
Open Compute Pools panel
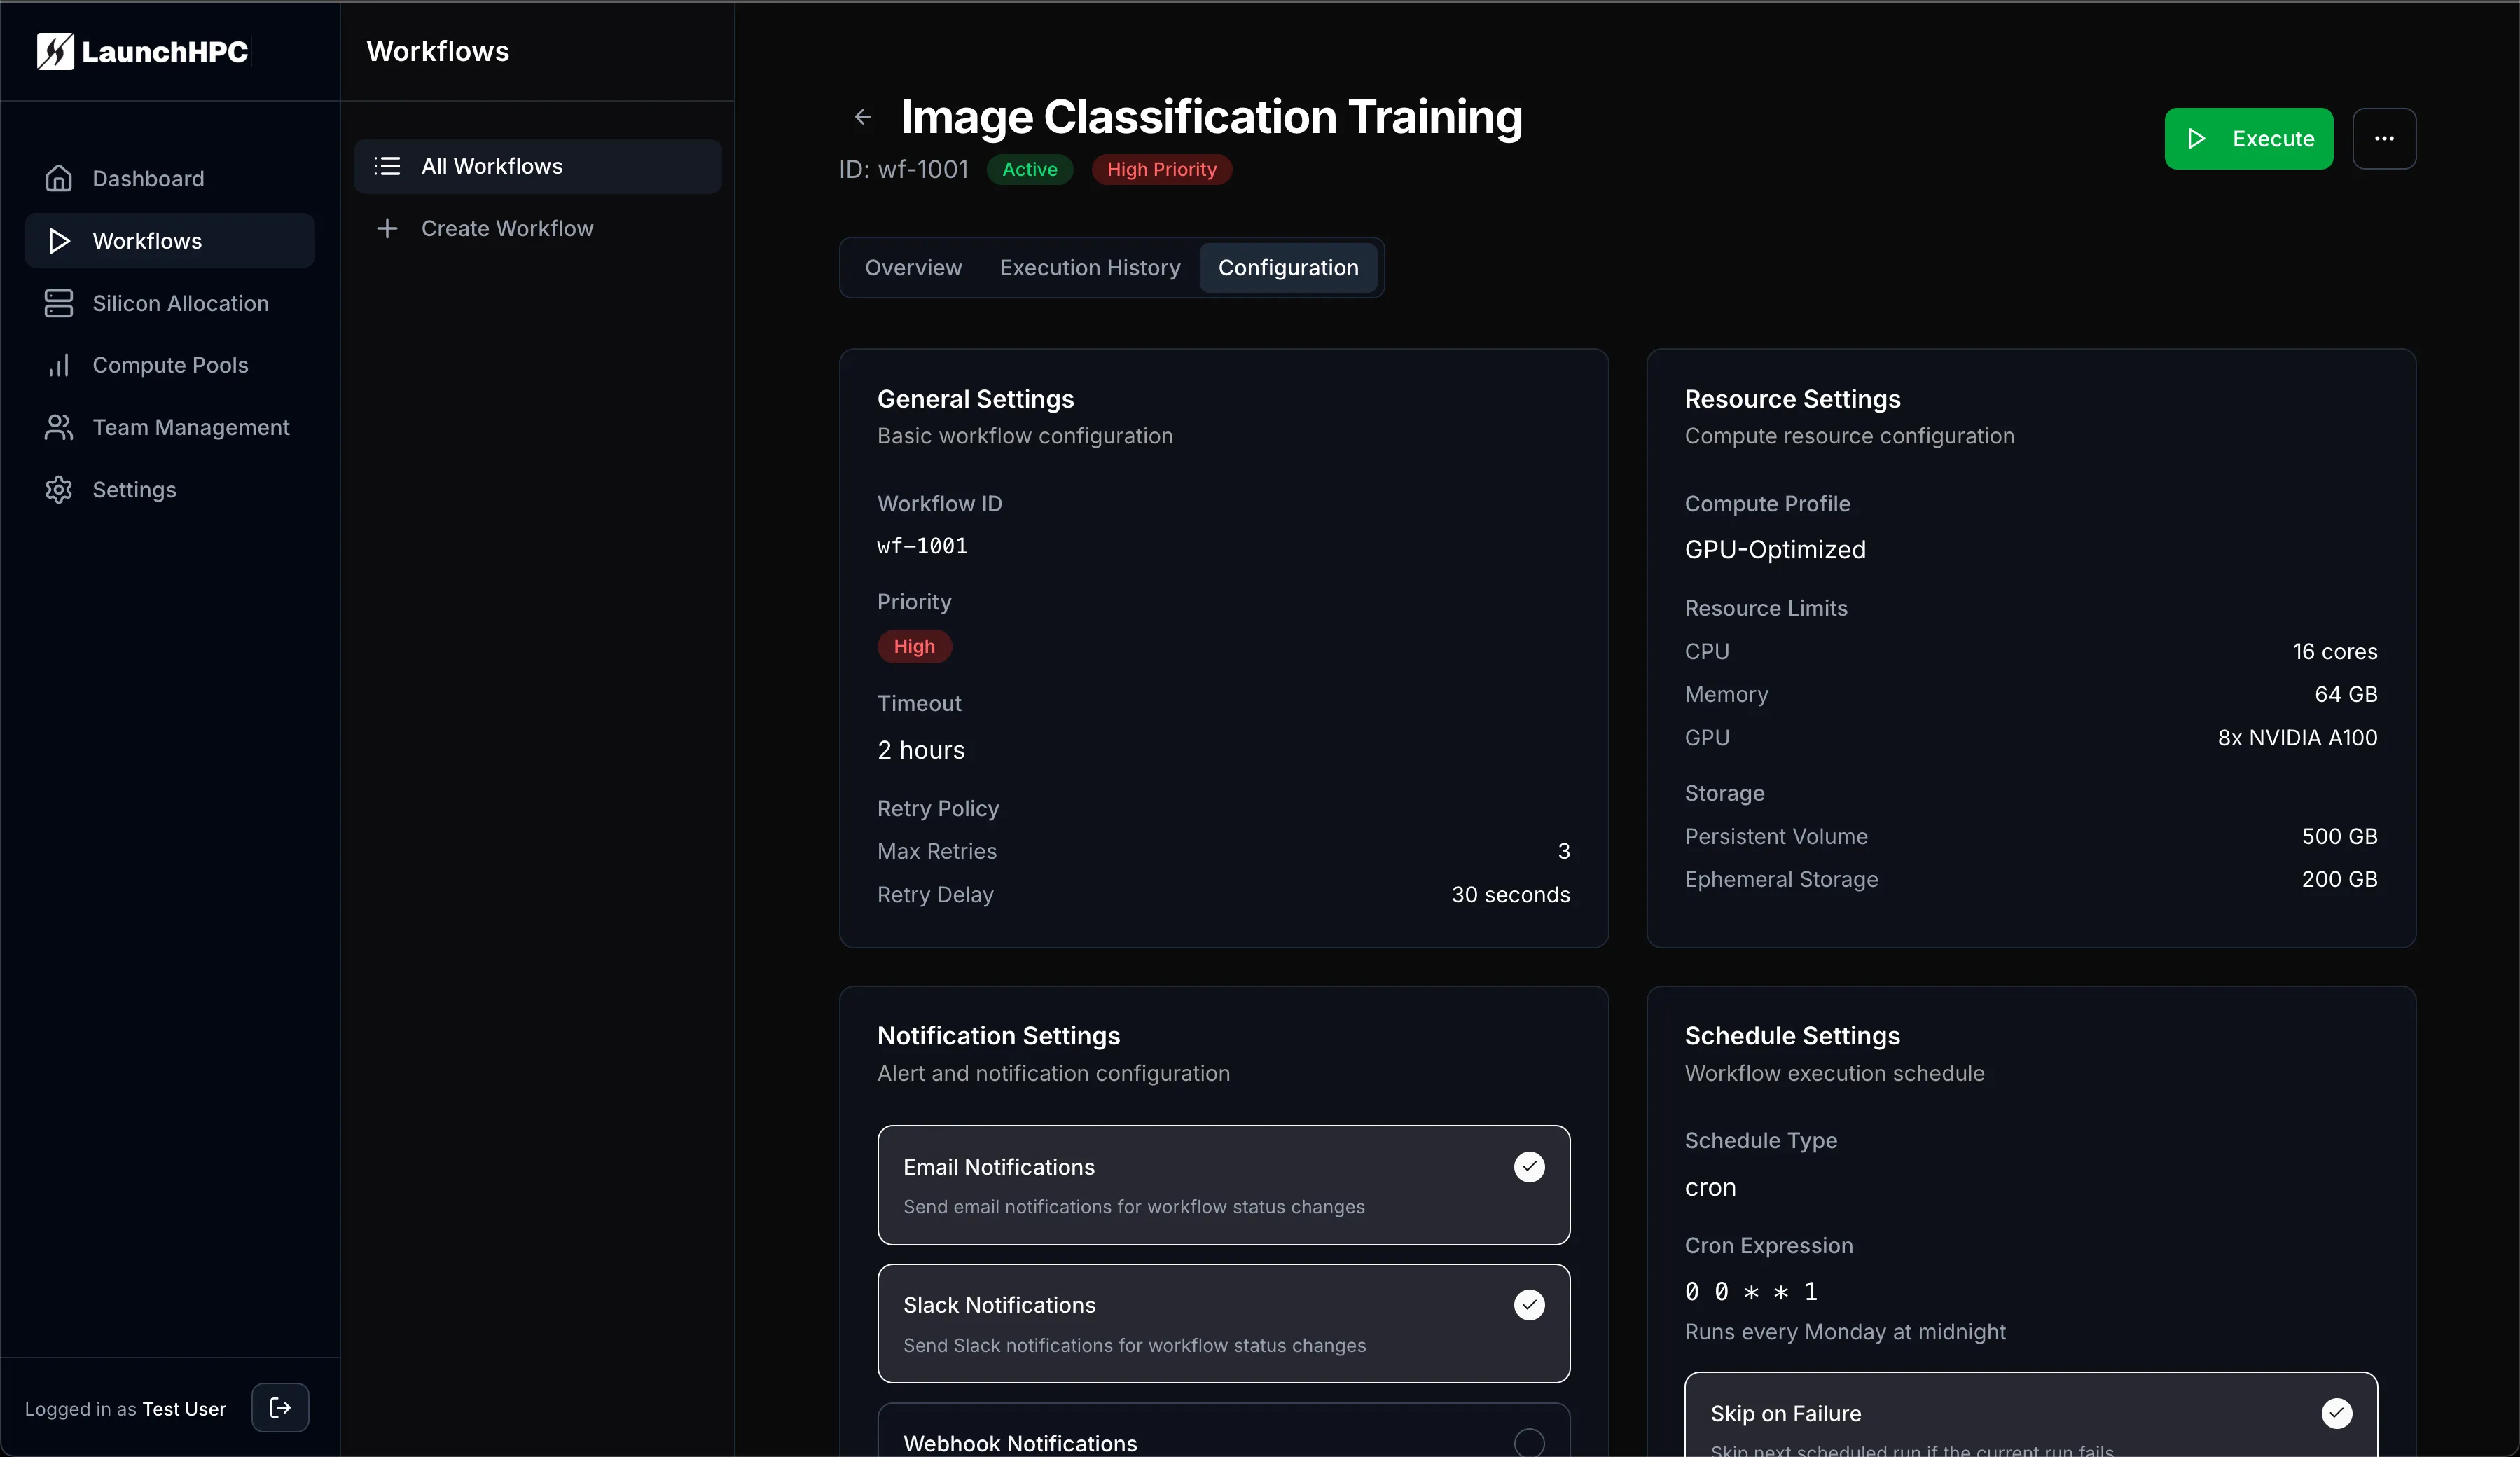click(x=170, y=364)
